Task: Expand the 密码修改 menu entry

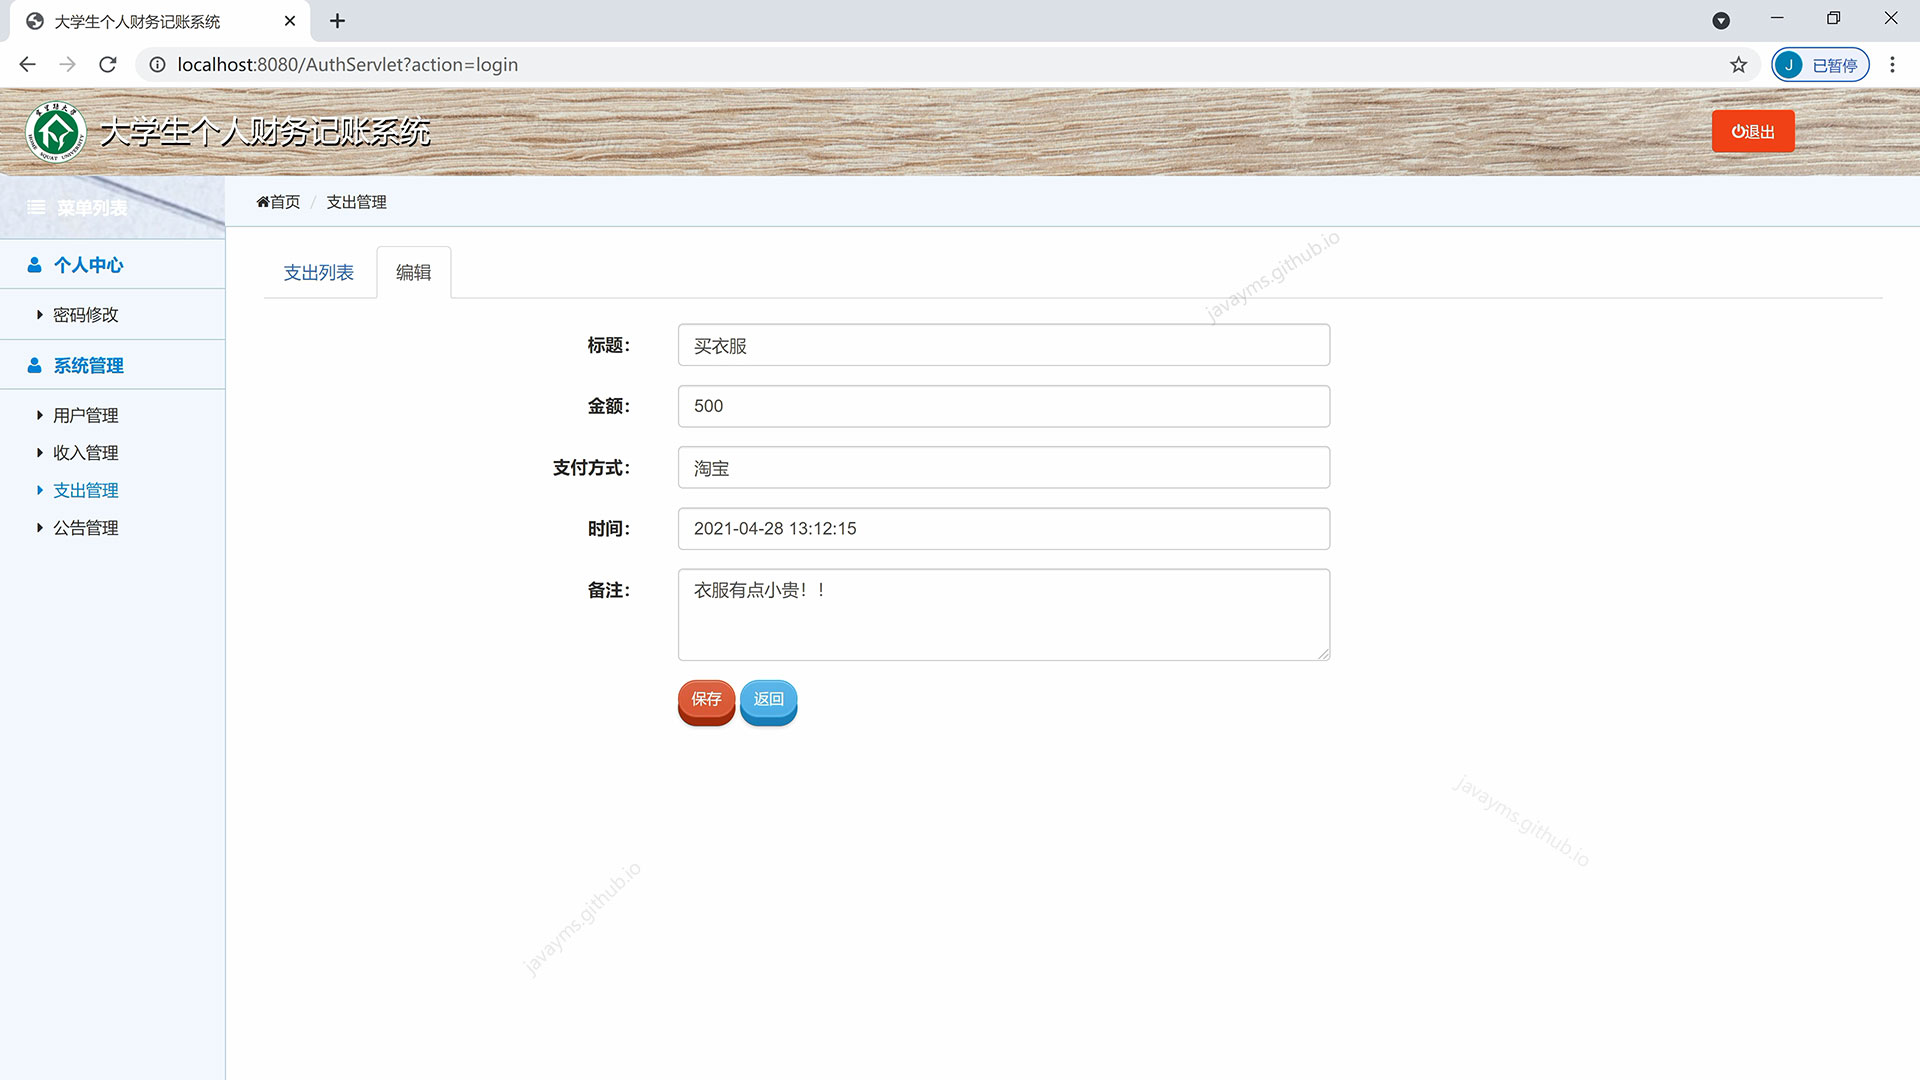Action: [x=85, y=315]
